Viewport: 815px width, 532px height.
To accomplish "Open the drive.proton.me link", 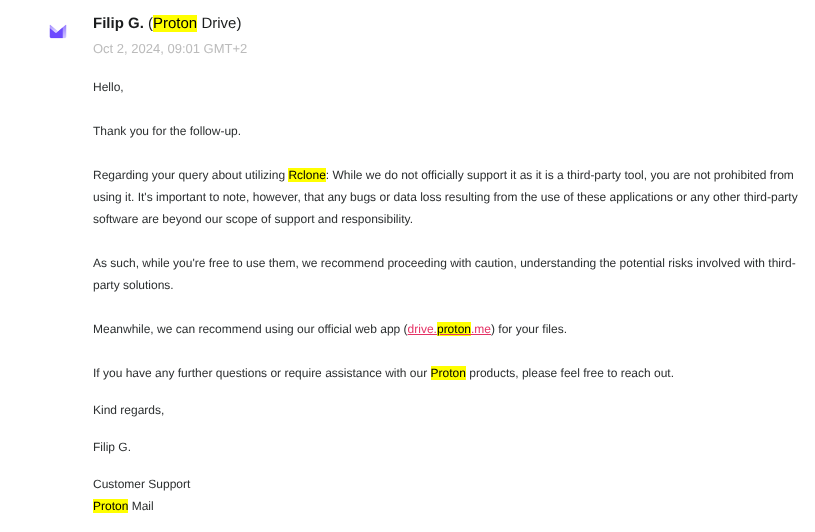I will click(x=449, y=329).
